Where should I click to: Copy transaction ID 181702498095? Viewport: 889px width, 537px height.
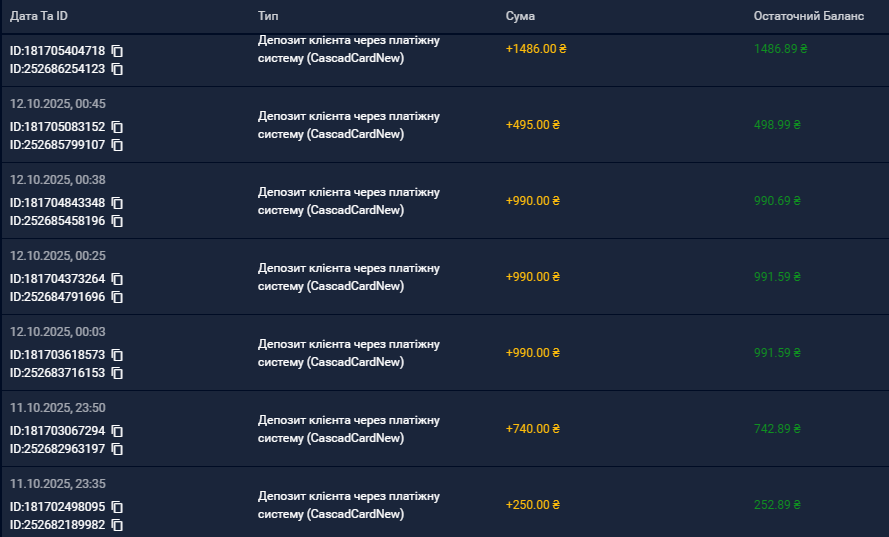coord(117,507)
